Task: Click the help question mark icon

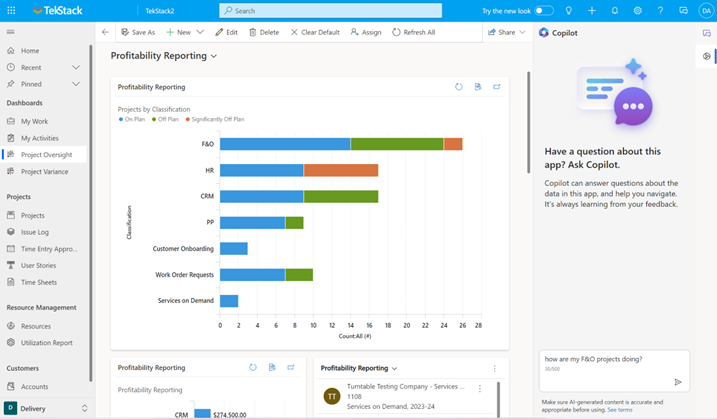Action: tap(660, 11)
